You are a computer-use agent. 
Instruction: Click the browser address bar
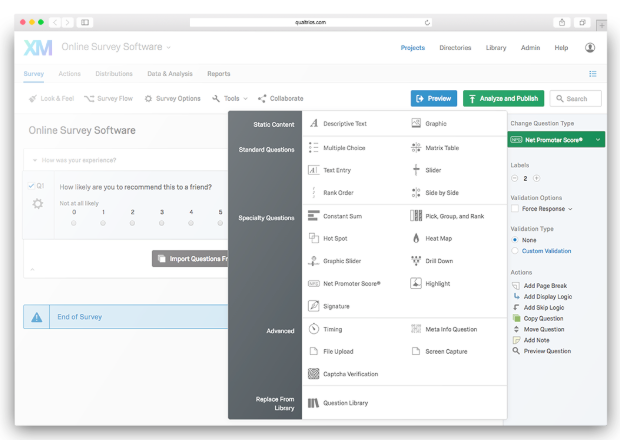[x=310, y=22]
